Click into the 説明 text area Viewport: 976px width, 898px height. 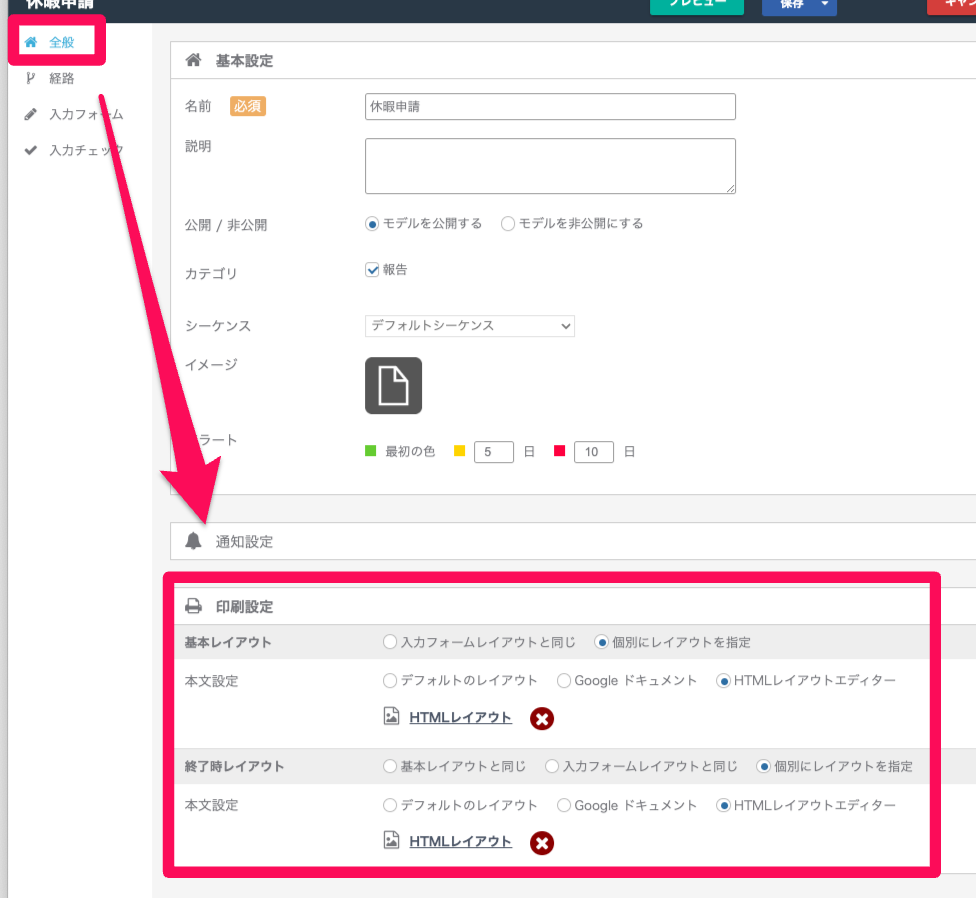[x=550, y=166]
